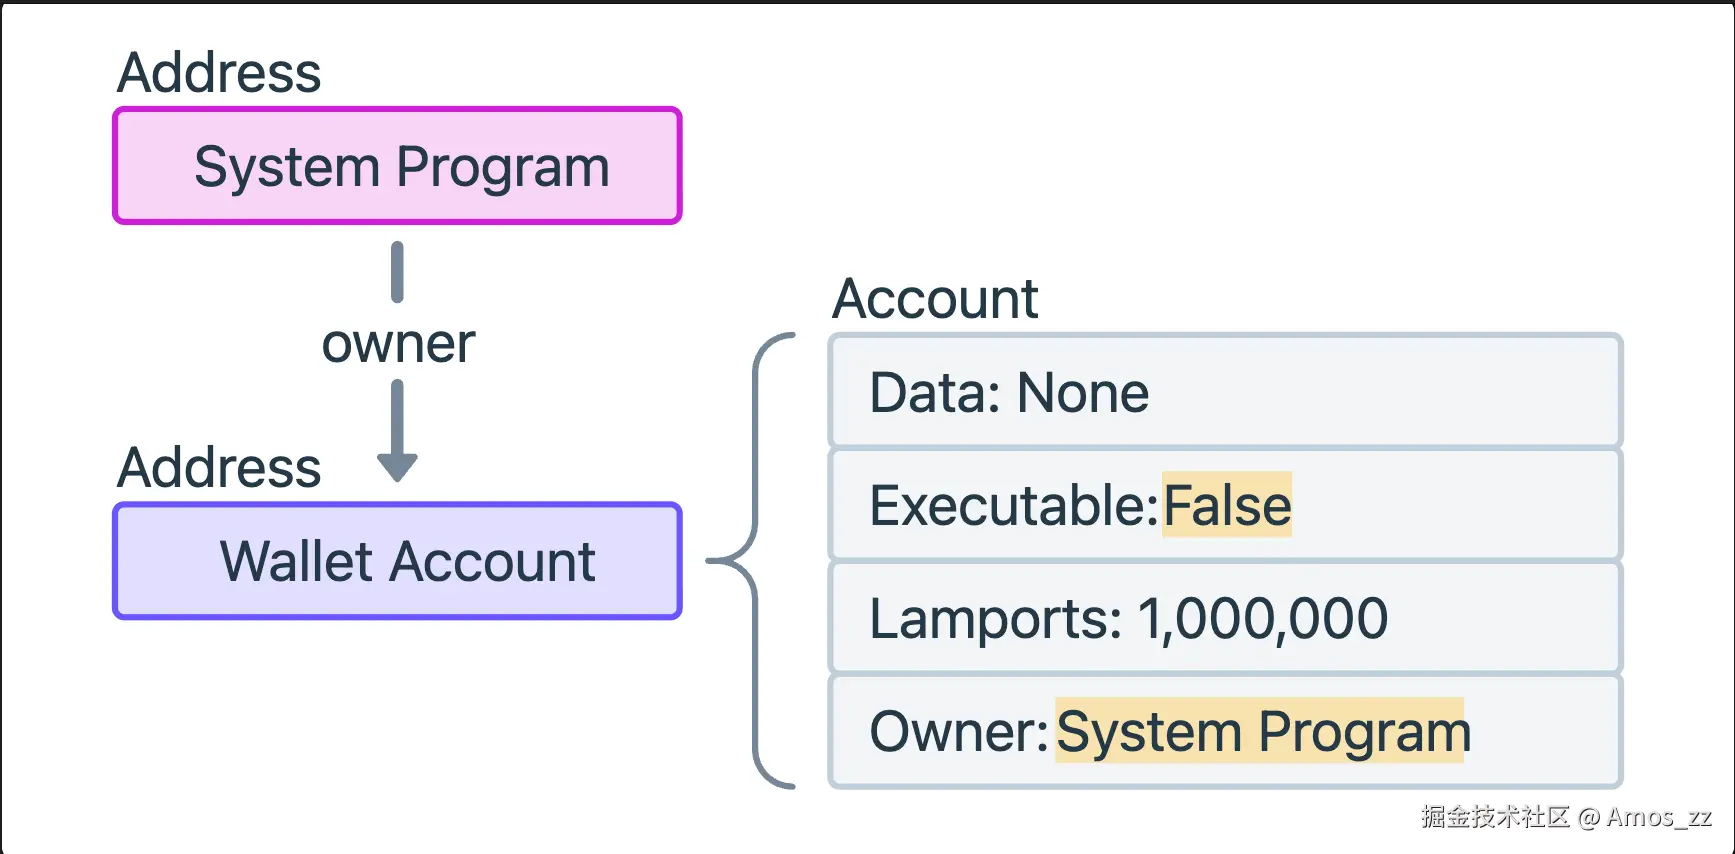Click the 掘金技术社区 watermark text
The image size is (1735, 854).
1495,817
